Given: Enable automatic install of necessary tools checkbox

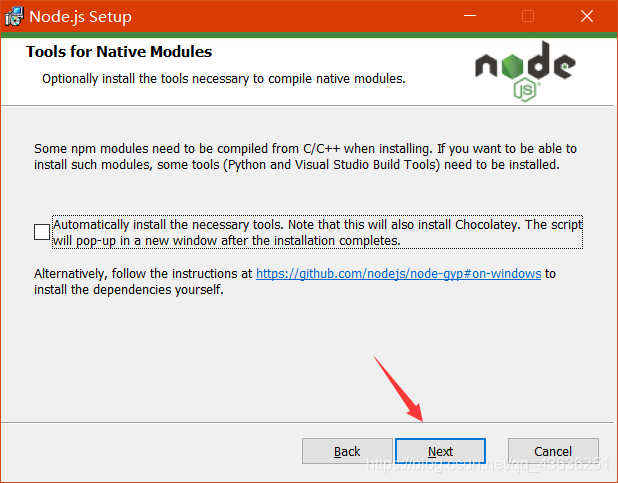Looking at the screenshot, I should tap(42, 232).
